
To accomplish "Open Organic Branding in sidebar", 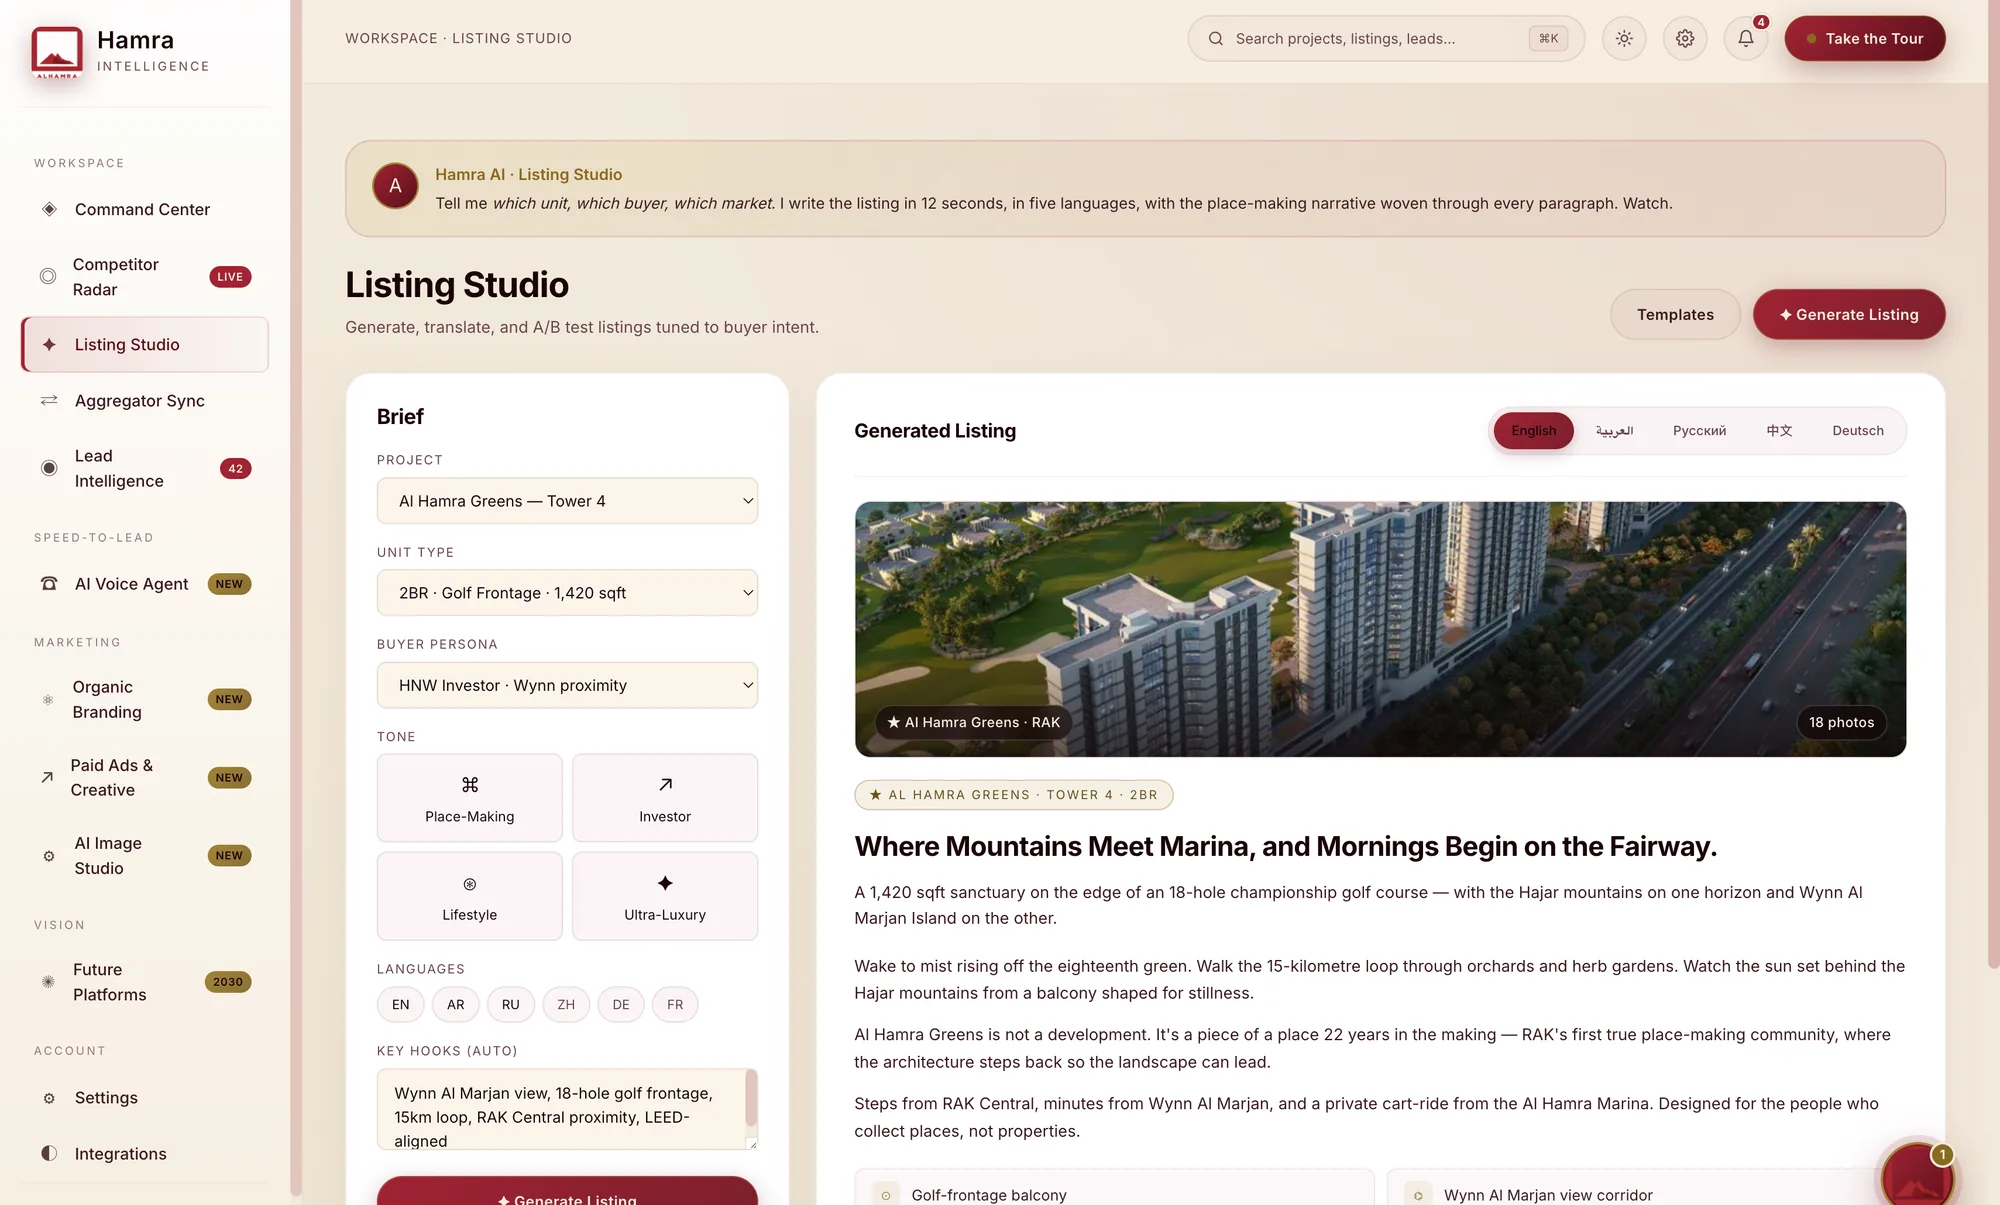I will pyautogui.click(x=145, y=700).
